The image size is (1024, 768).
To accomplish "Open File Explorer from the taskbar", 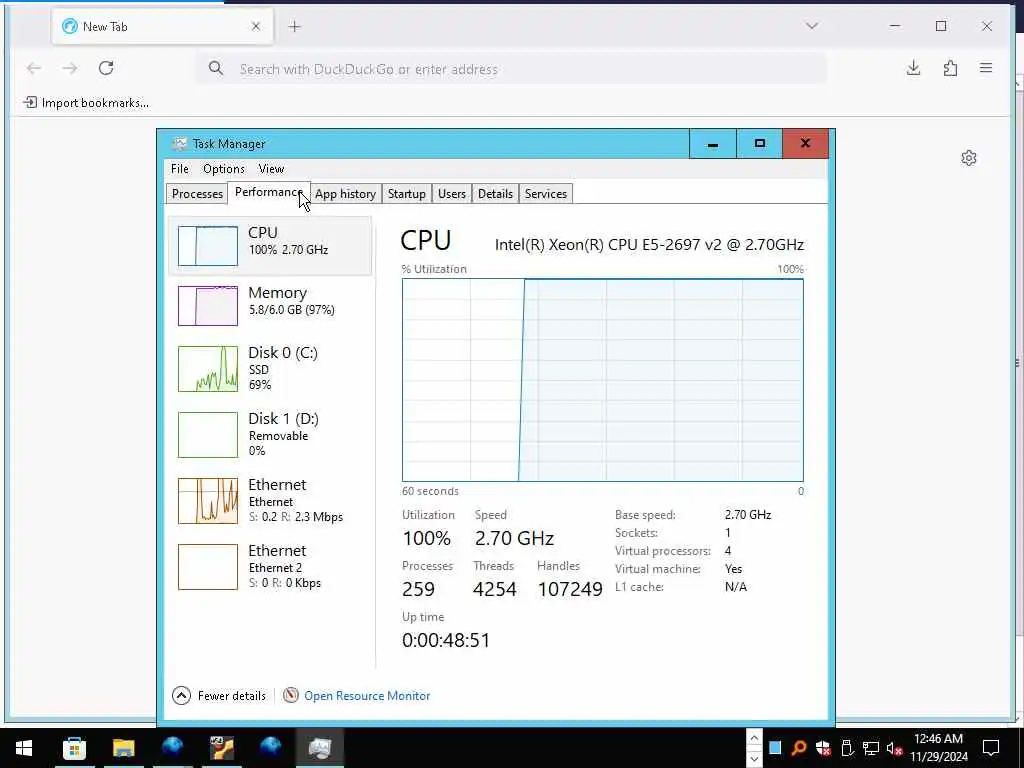I will point(123,748).
